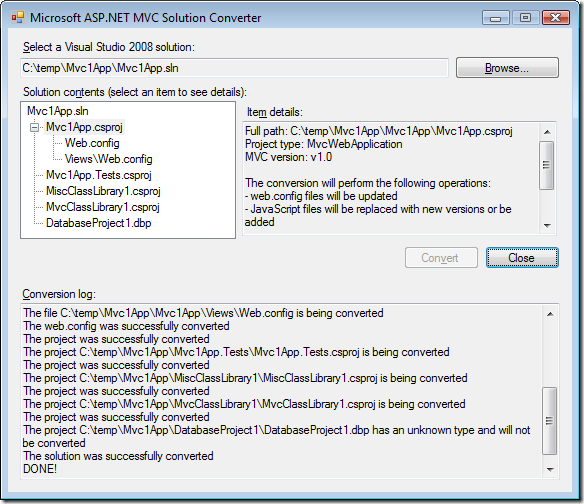Click Item details scrollbar thumb
This screenshot has width=584, height=504.
(547, 165)
